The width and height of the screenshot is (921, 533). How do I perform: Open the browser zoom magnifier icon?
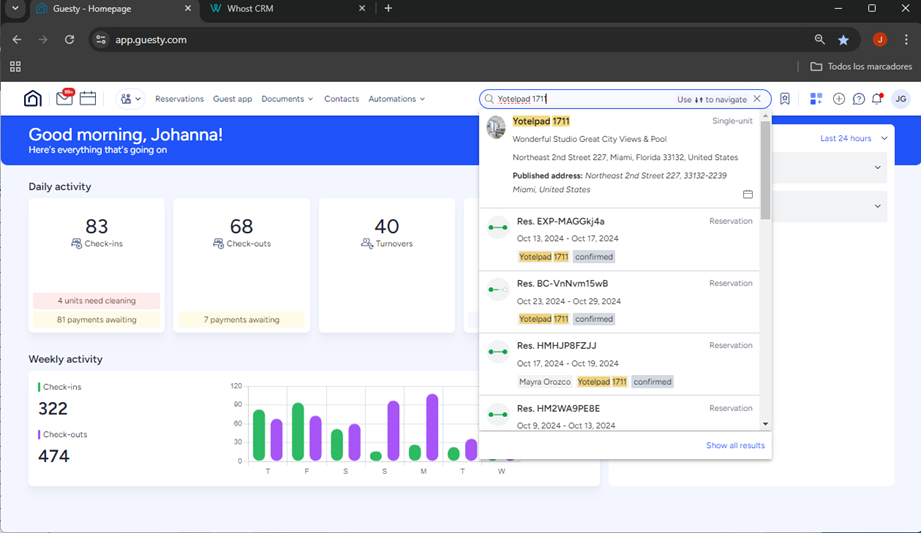click(819, 39)
